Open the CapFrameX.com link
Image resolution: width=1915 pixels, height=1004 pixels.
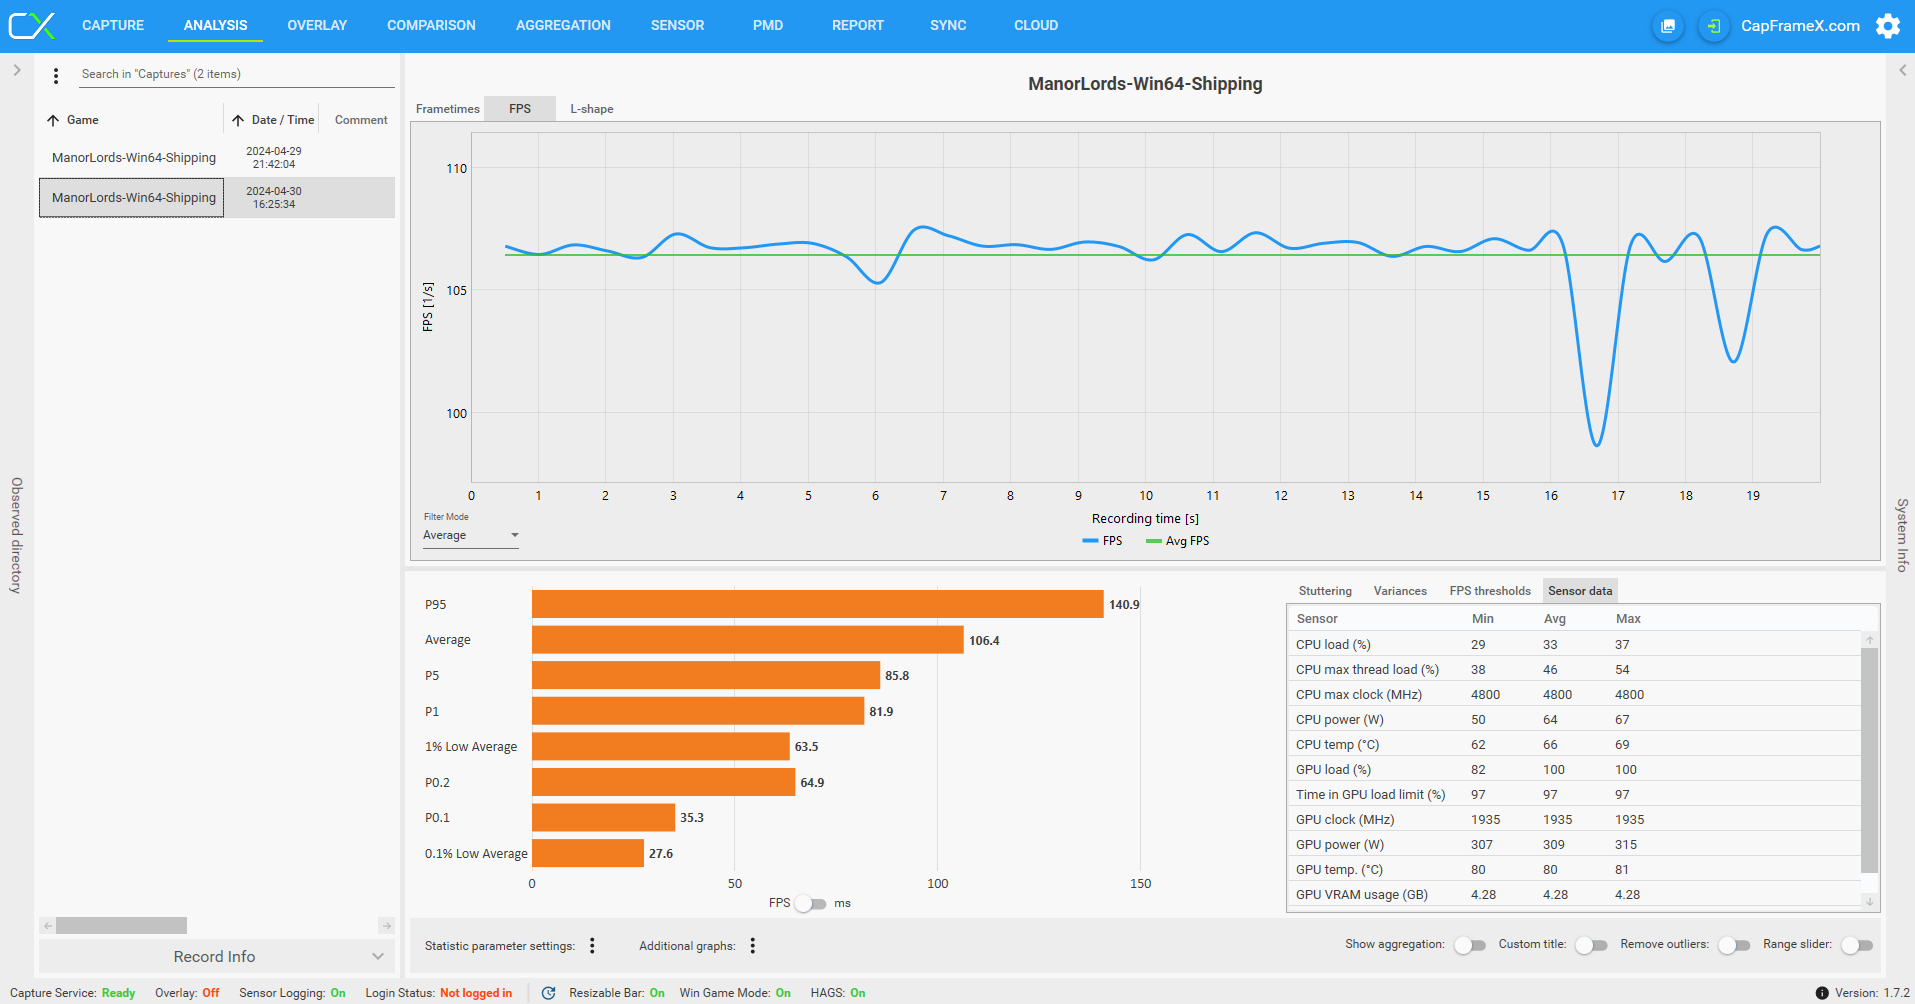[x=1800, y=26]
